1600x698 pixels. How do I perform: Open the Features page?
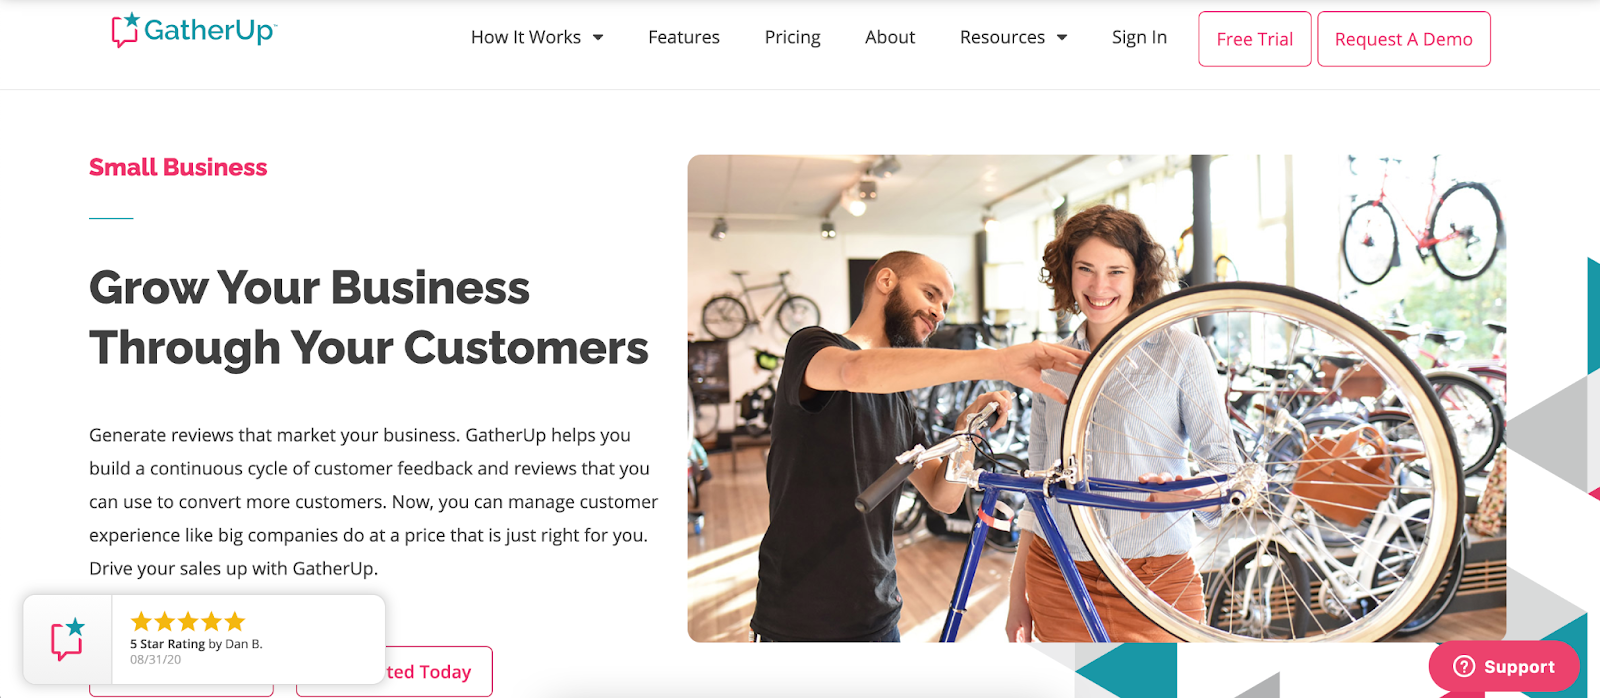684,37
